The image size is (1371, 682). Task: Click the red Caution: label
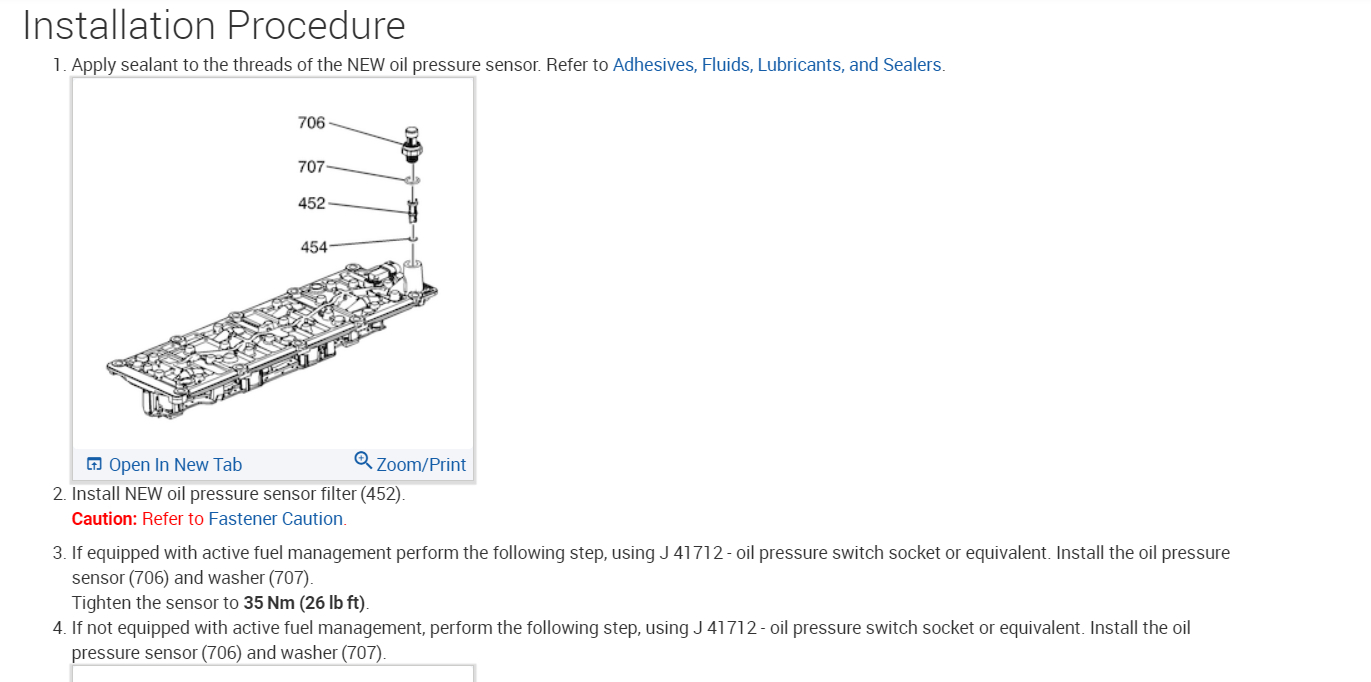click(x=104, y=519)
